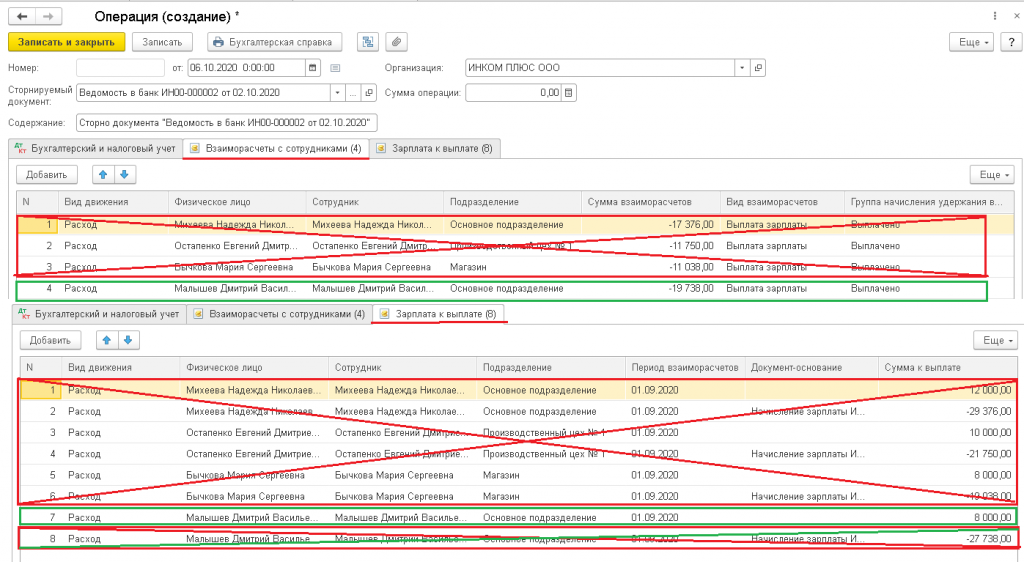This screenshot has width=1024, height=562.
Task: Sort upper table by Сумма взаиморасчетов header
Action: (650, 202)
